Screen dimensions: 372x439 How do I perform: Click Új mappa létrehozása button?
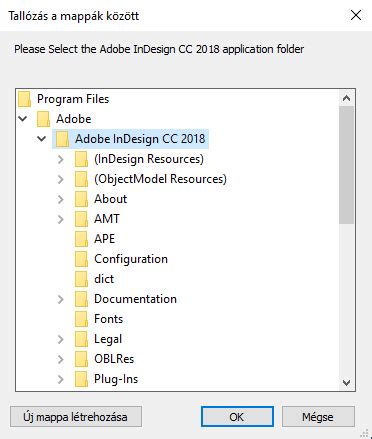point(76,417)
